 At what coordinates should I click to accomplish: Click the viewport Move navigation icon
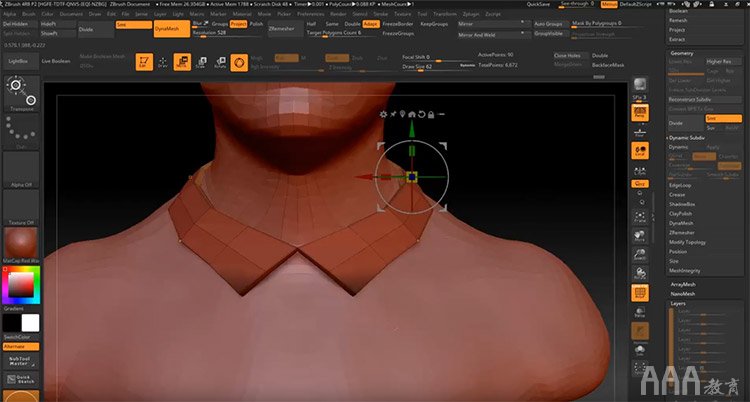click(640, 235)
